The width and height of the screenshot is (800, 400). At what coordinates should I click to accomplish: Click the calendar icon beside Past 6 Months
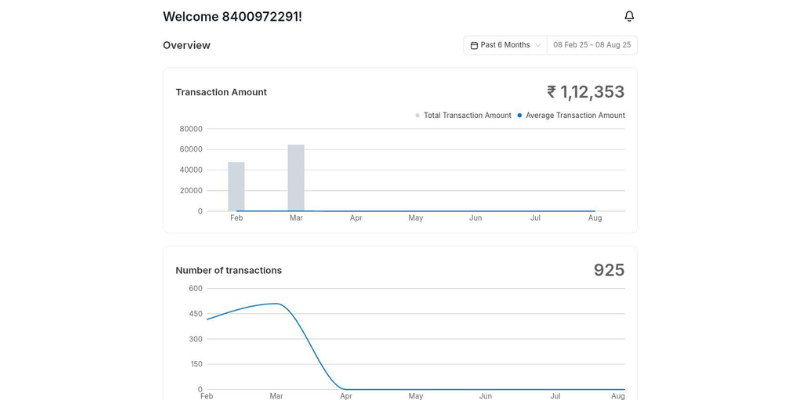tap(474, 45)
